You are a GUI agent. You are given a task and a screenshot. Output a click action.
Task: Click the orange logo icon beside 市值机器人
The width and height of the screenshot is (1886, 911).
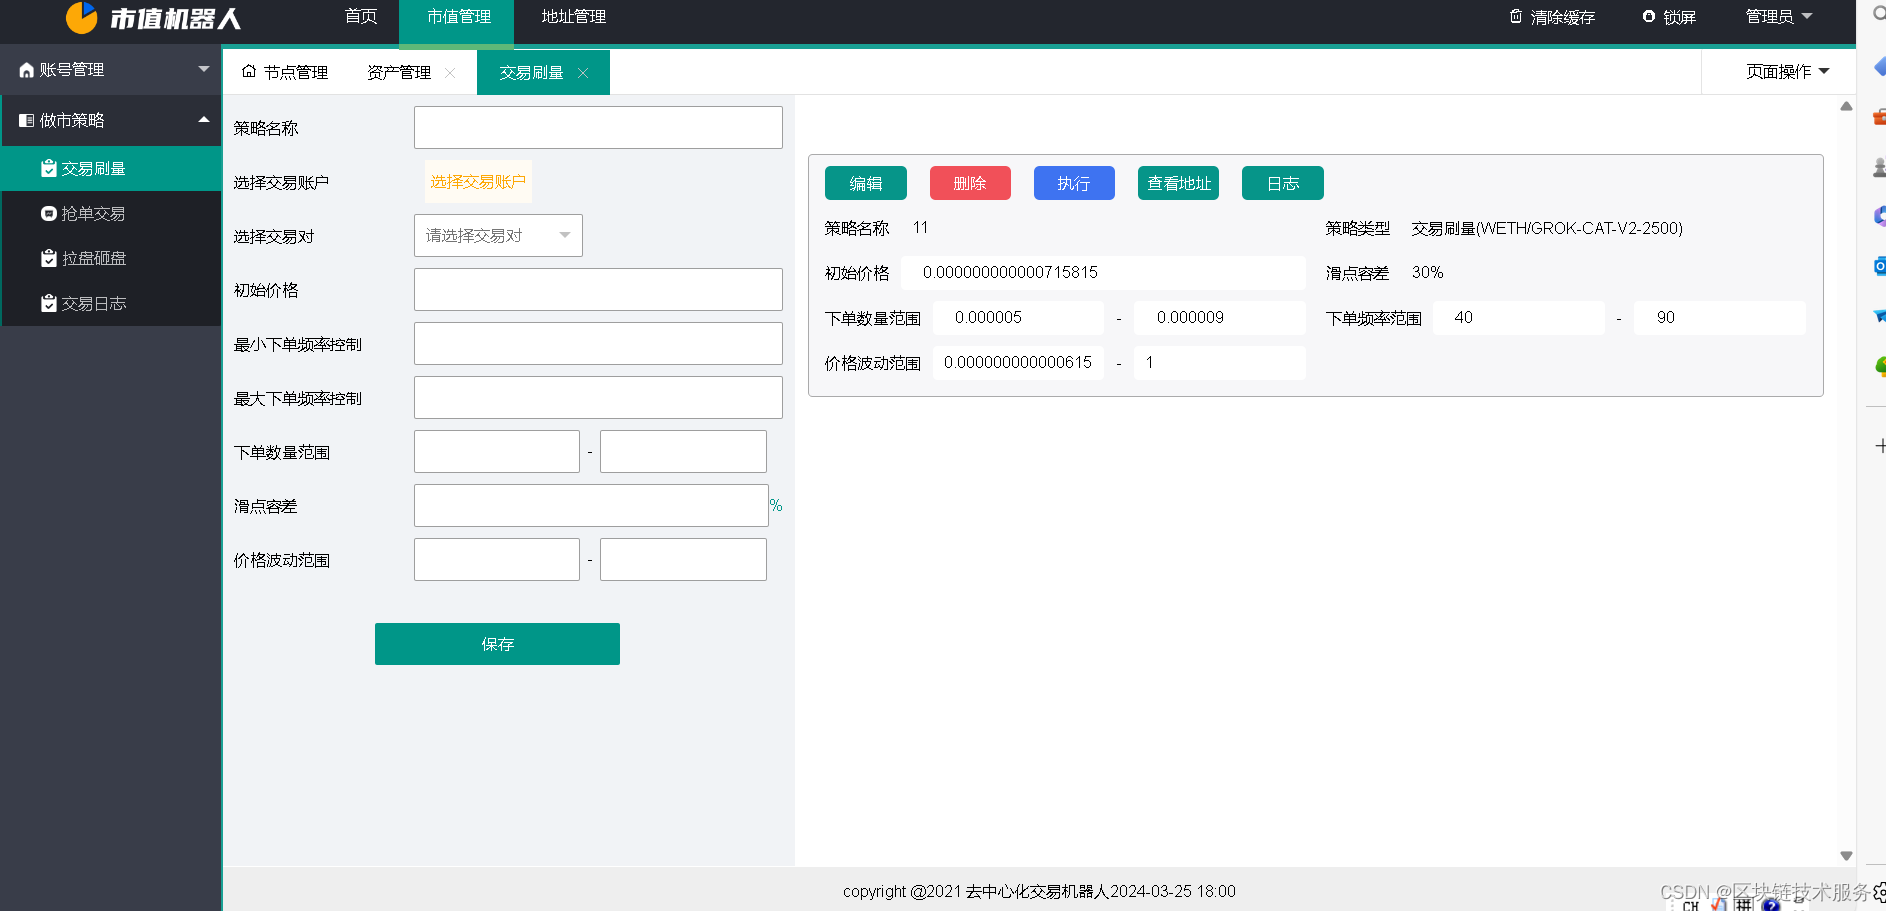point(82,17)
